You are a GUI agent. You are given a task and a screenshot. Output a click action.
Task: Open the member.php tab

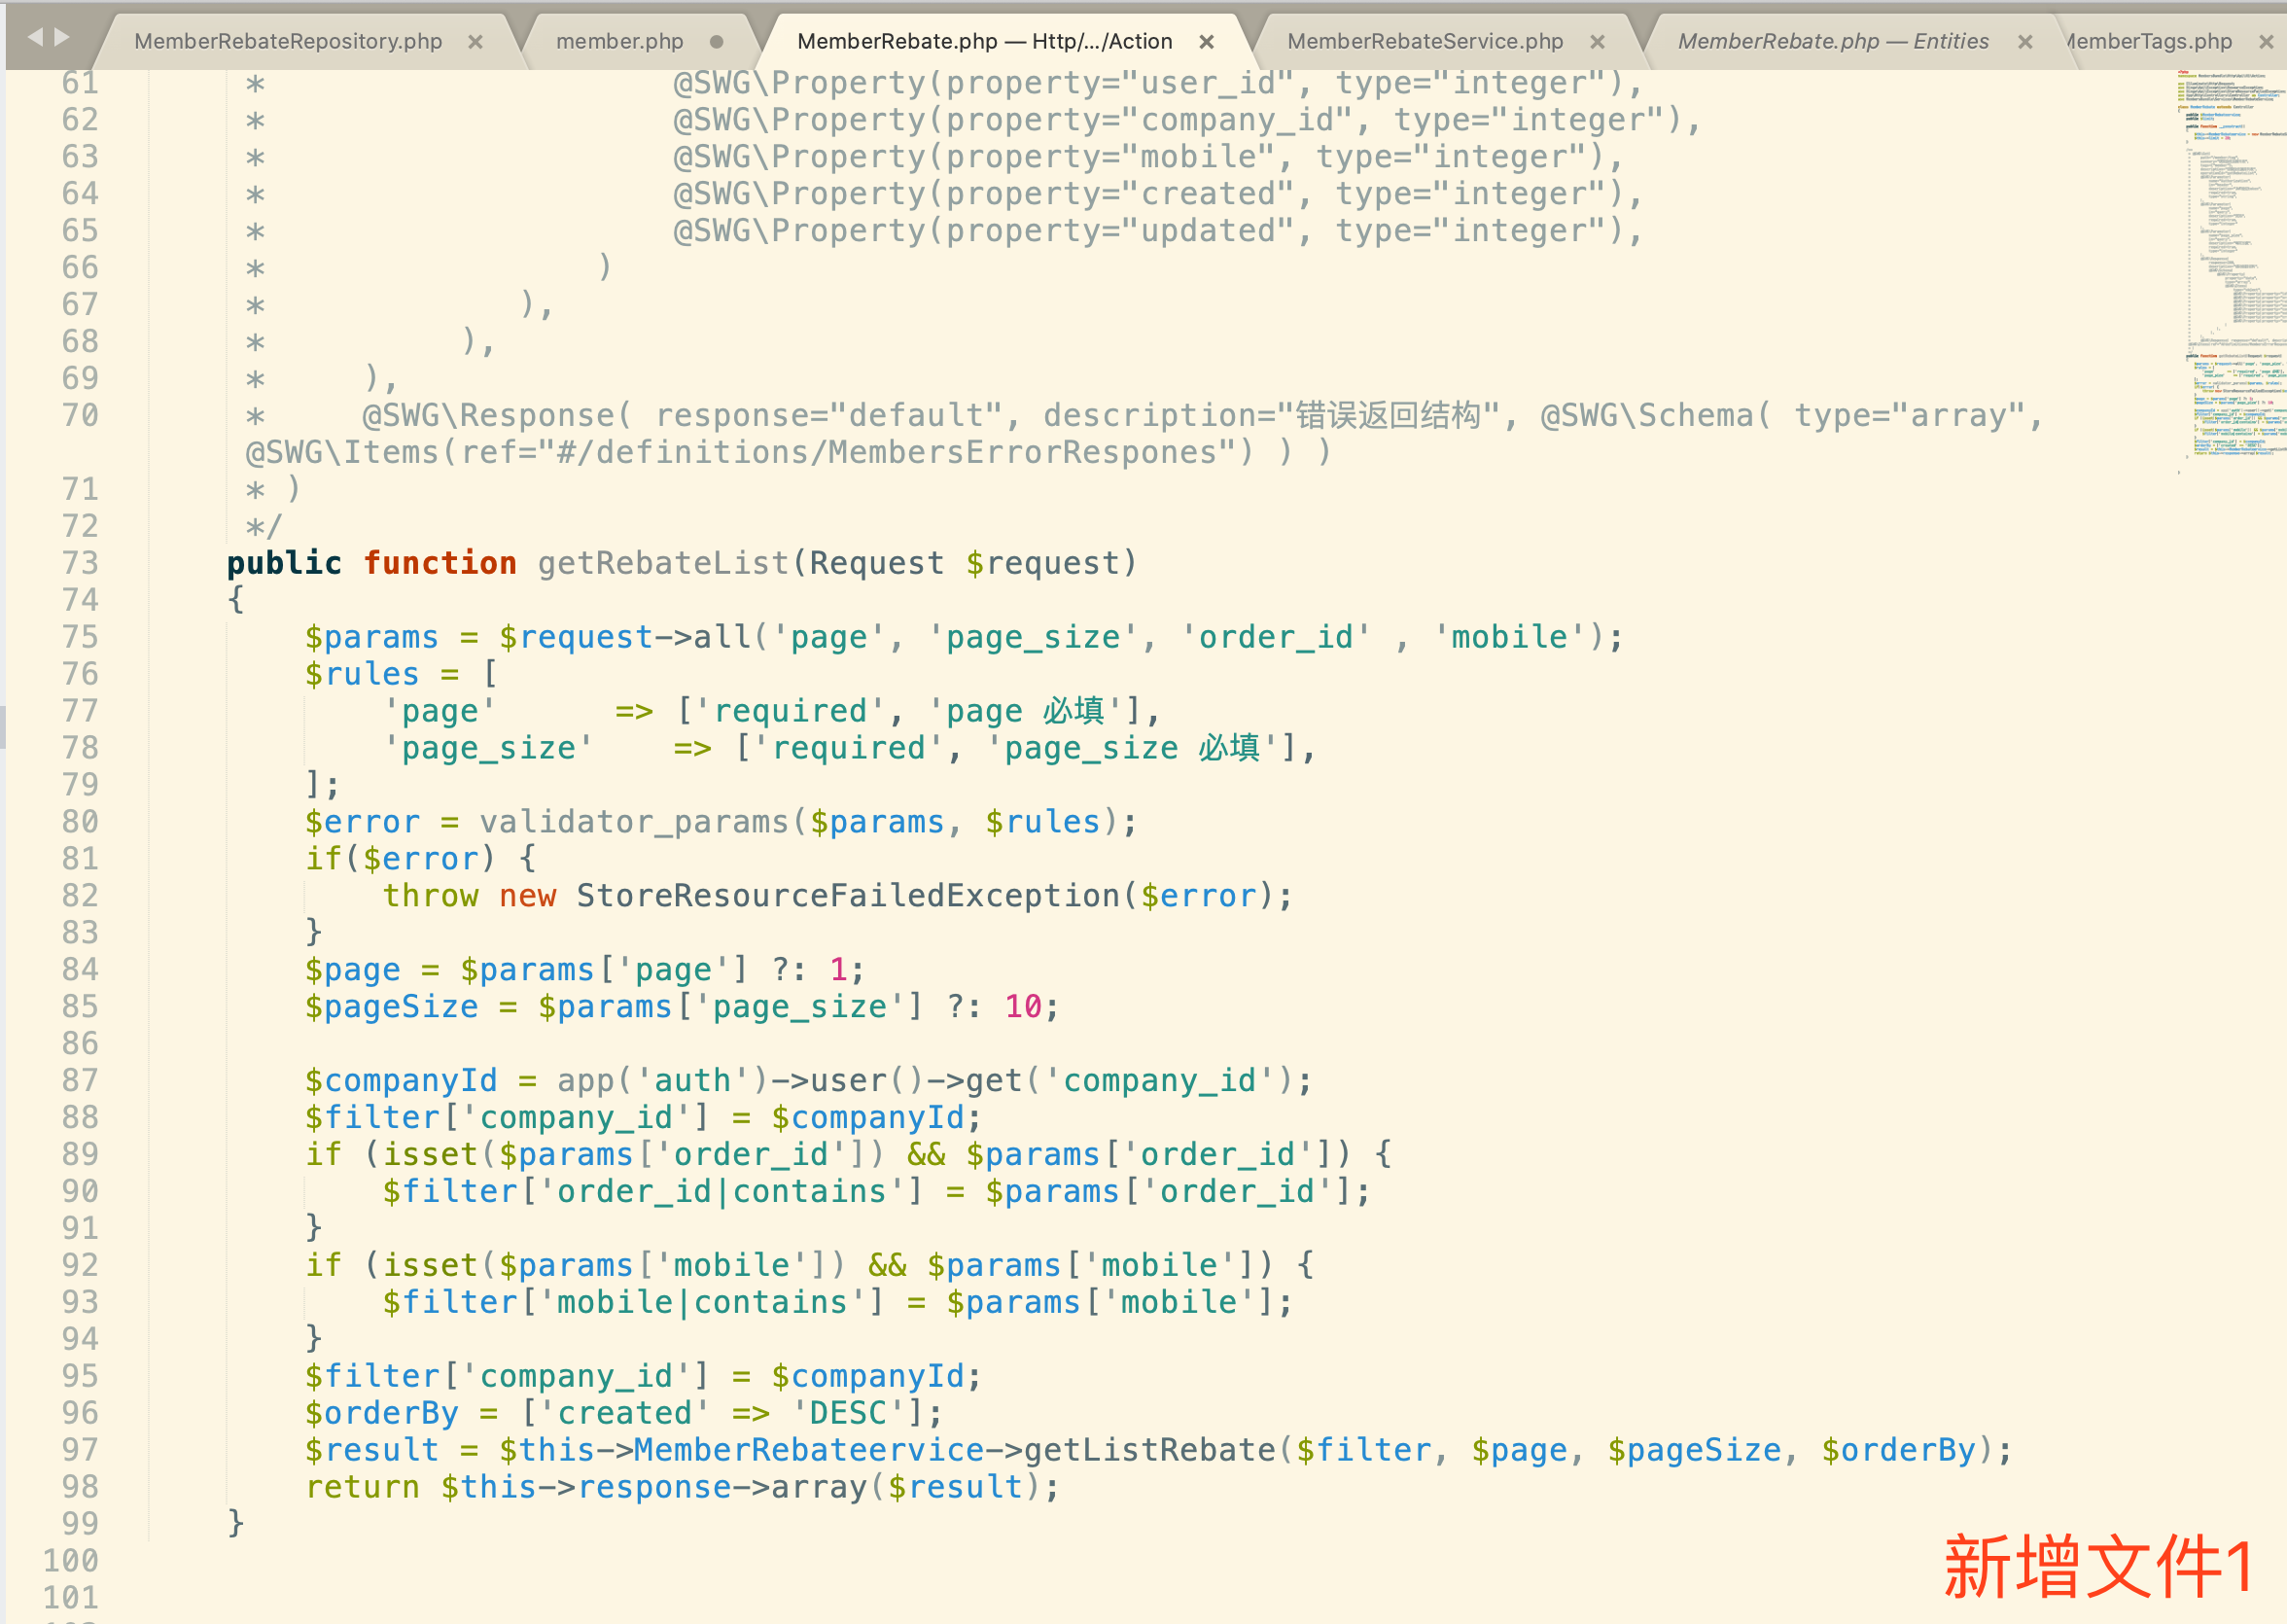point(619,42)
